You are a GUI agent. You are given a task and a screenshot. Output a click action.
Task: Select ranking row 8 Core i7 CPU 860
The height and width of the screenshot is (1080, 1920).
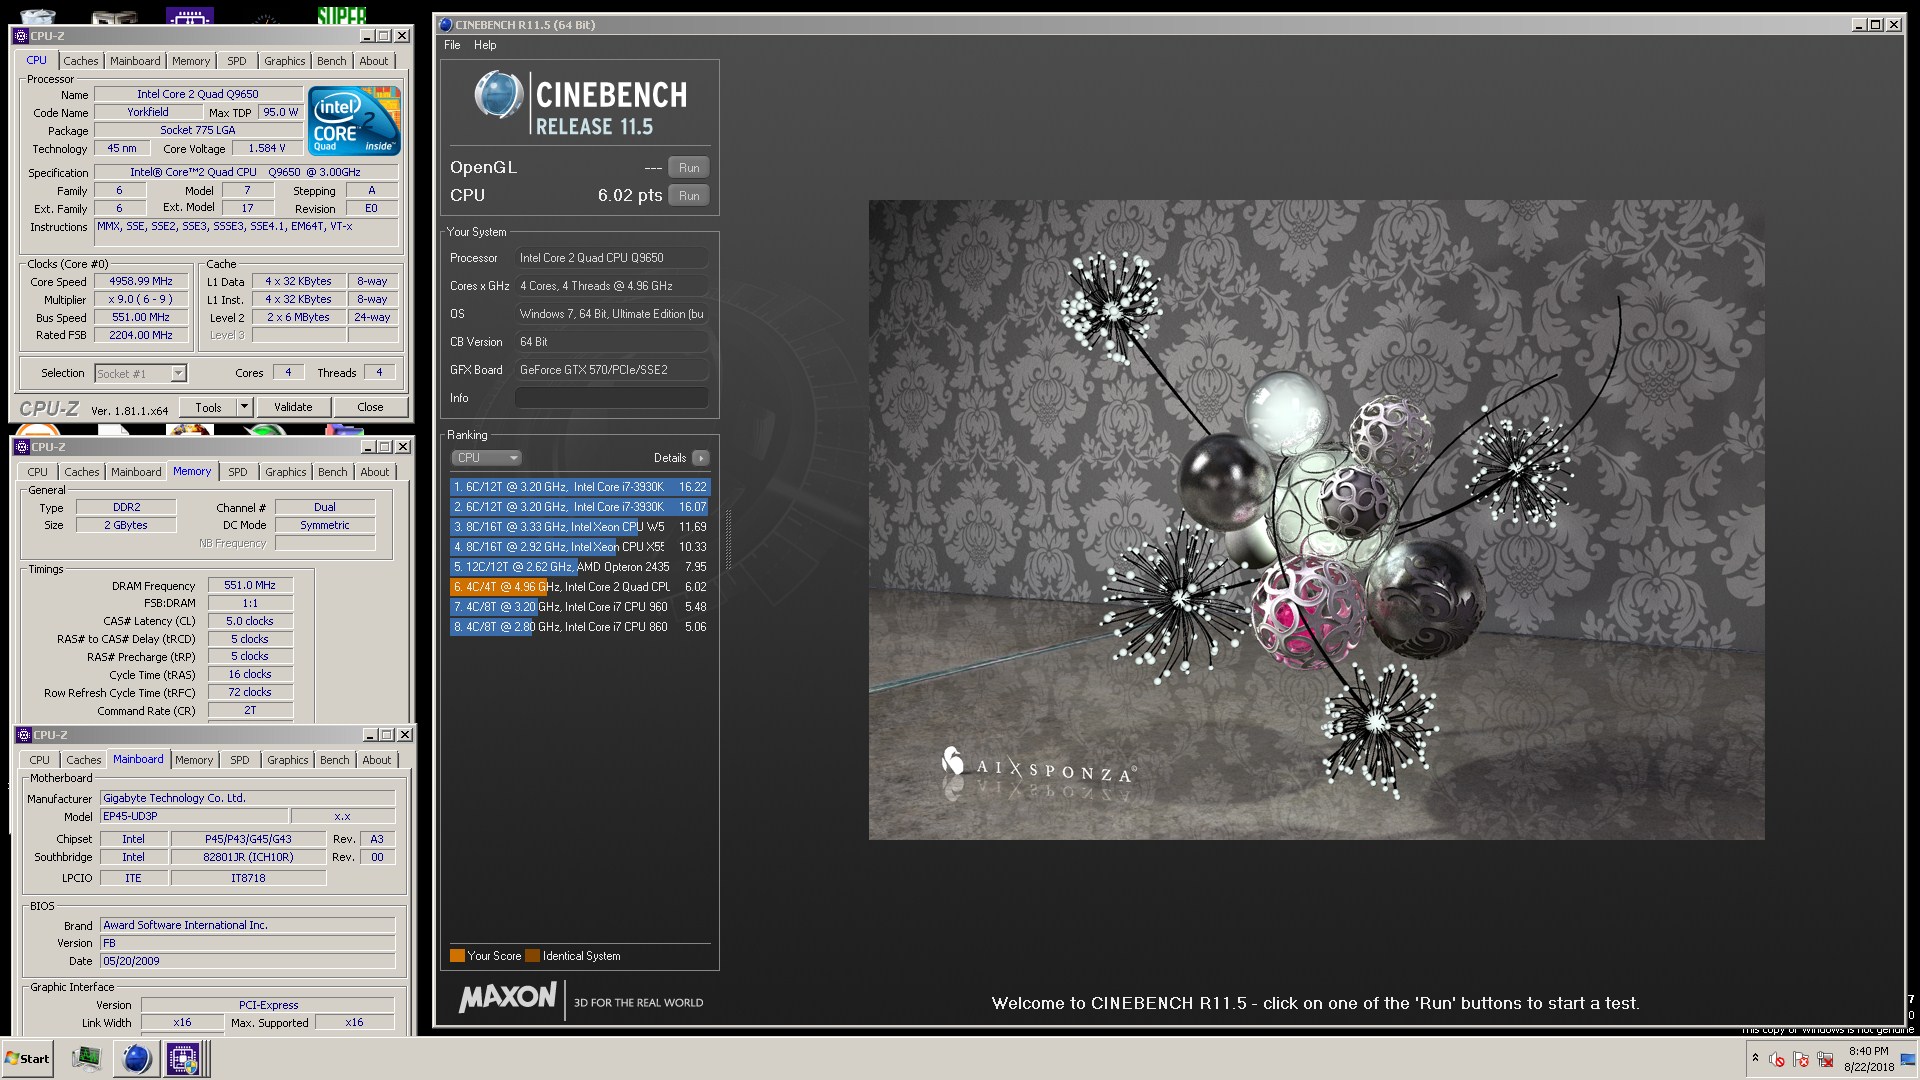[x=580, y=627]
